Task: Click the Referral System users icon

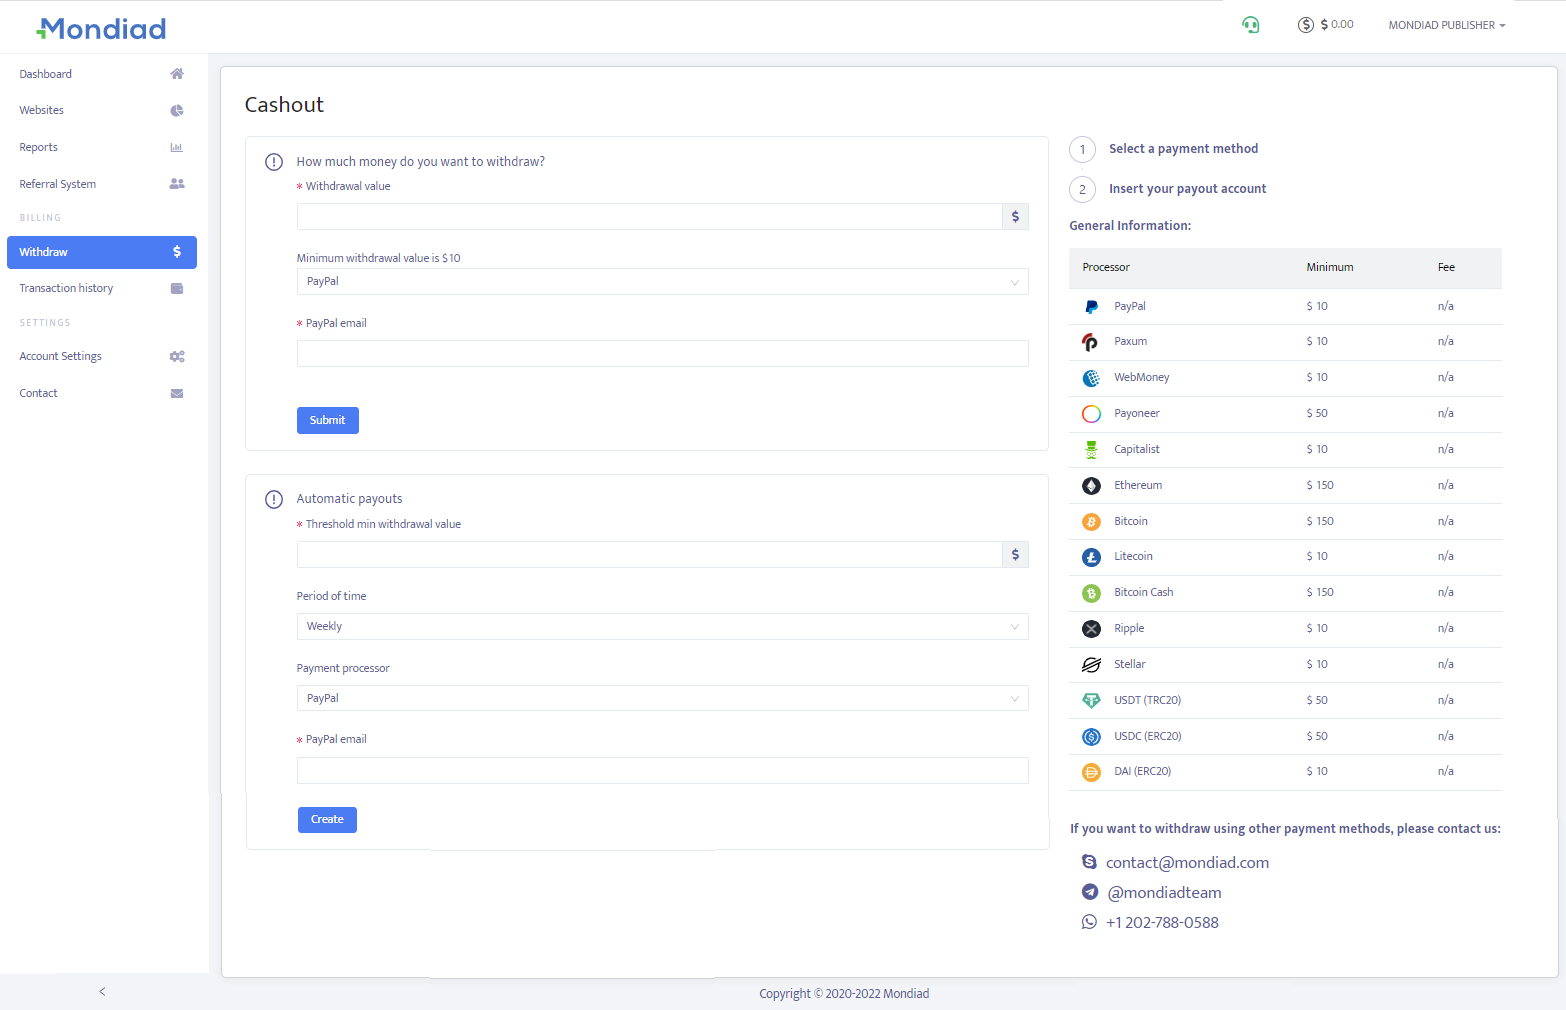Action: tap(177, 184)
